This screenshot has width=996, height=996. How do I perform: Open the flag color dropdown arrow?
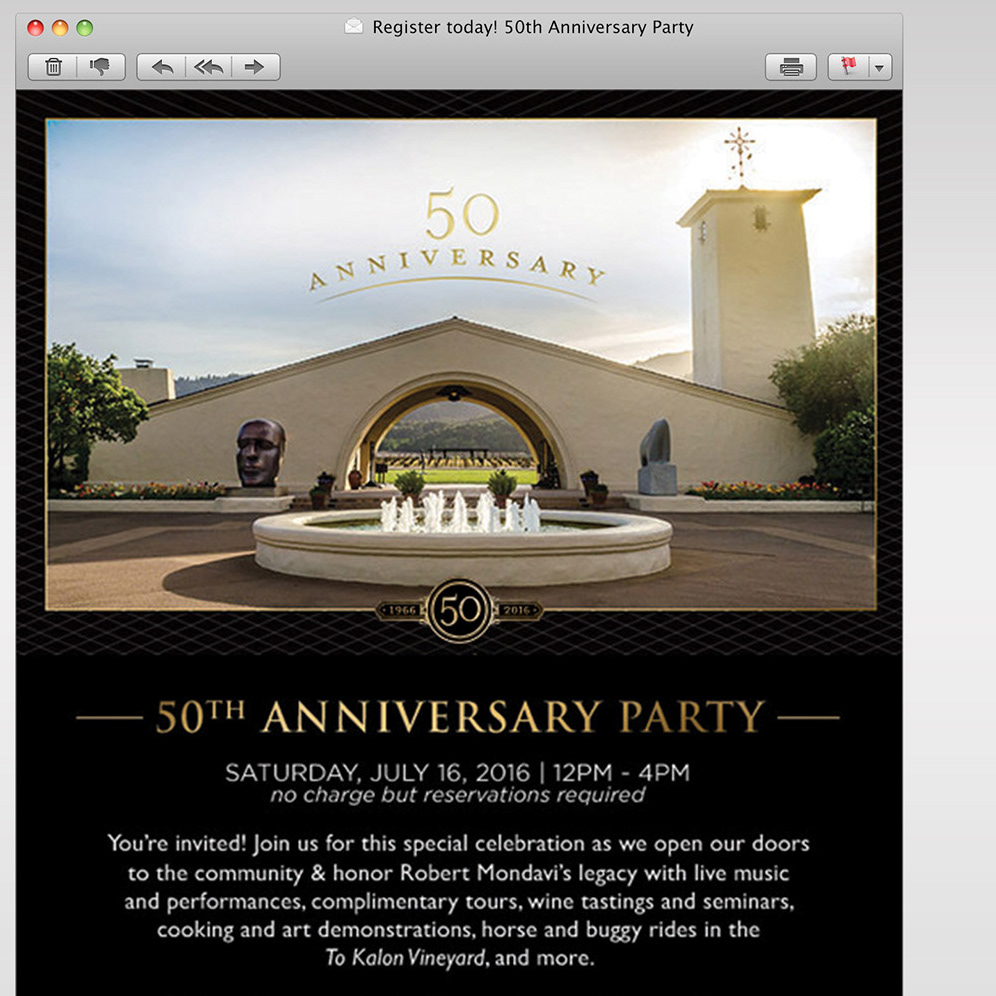(880, 67)
